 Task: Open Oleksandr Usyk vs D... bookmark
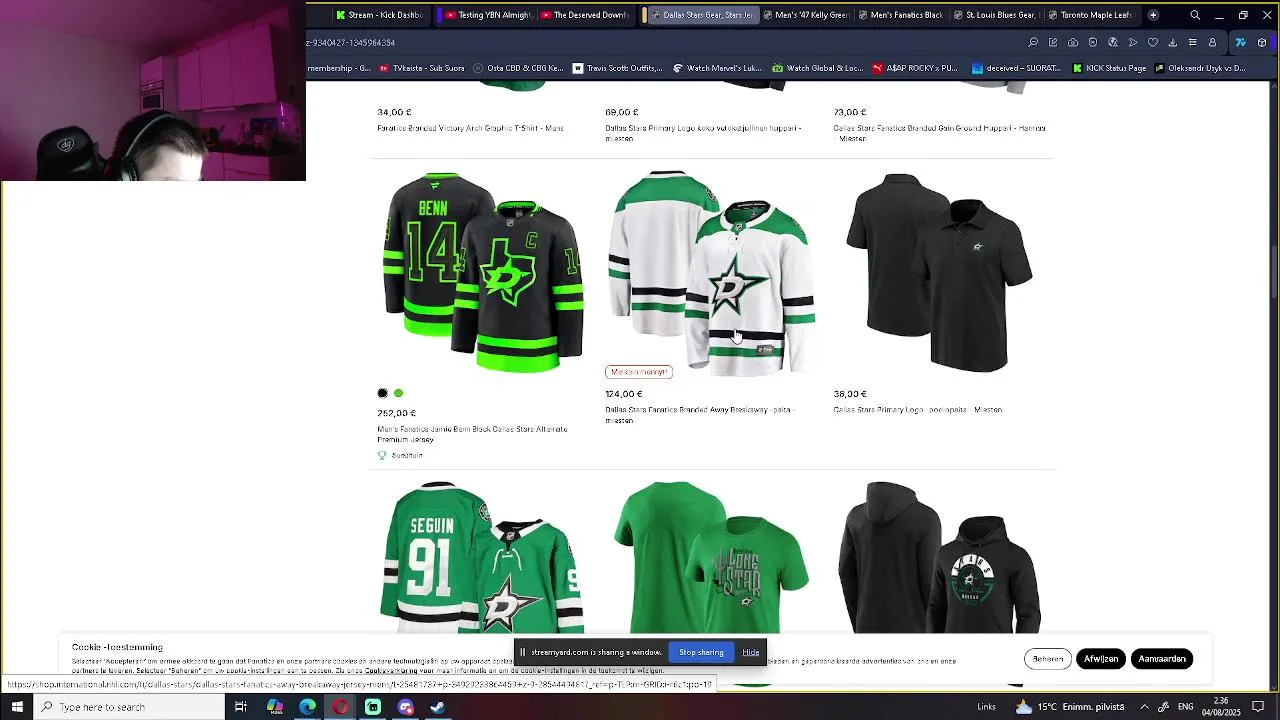(1200, 68)
